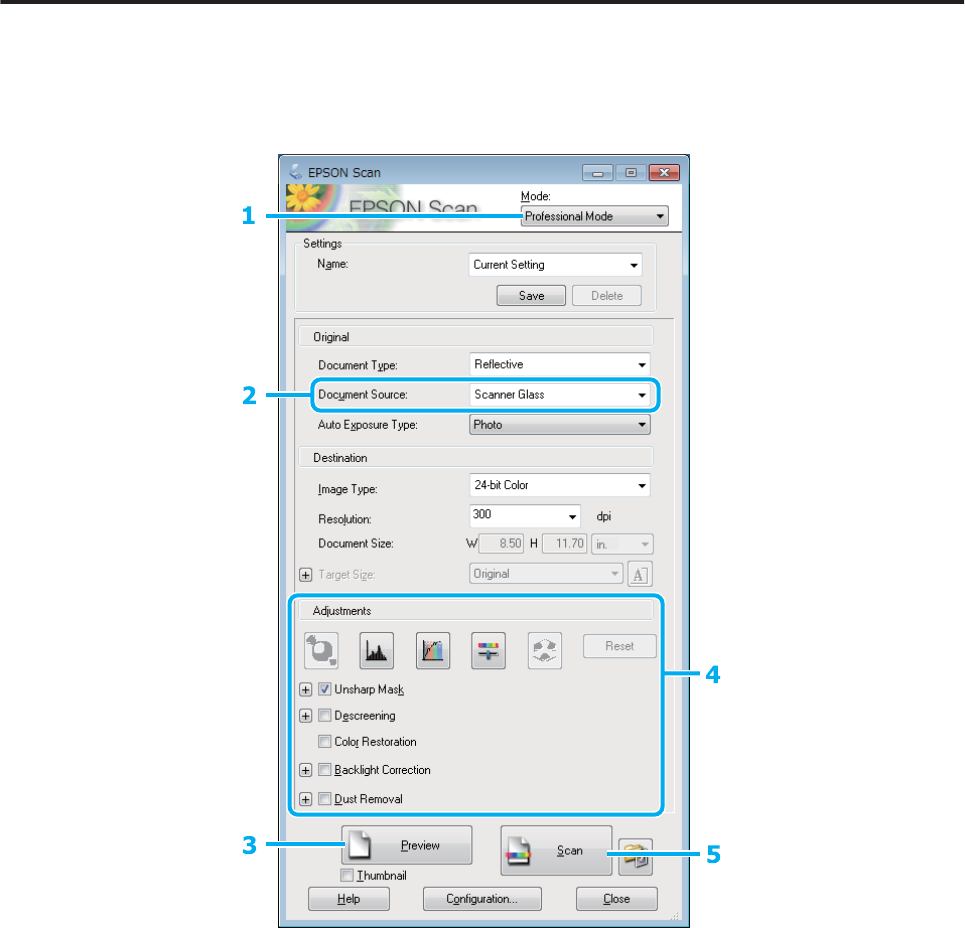Image resolution: width=965 pixels, height=928 pixels.
Task: Open the Image Type dropdown
Action: click(559, 486)
